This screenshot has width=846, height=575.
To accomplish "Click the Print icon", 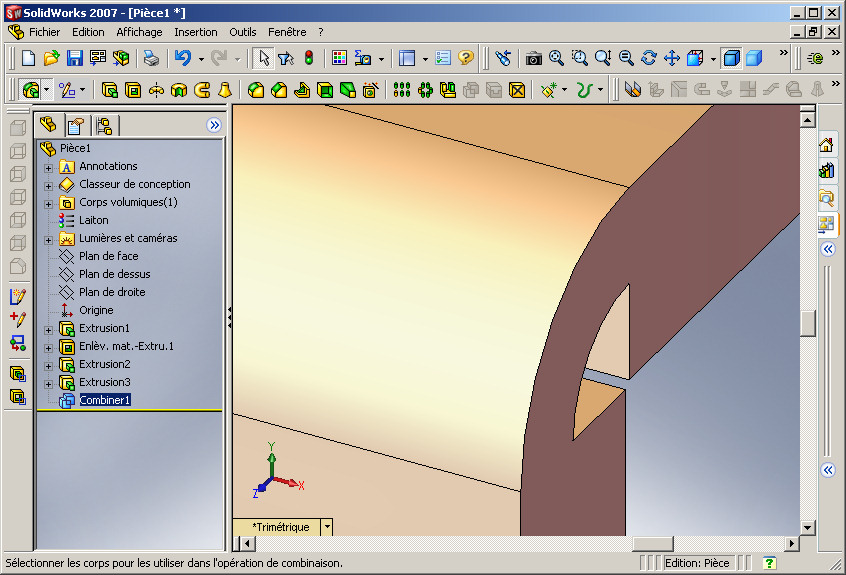I will coord(152,58).
